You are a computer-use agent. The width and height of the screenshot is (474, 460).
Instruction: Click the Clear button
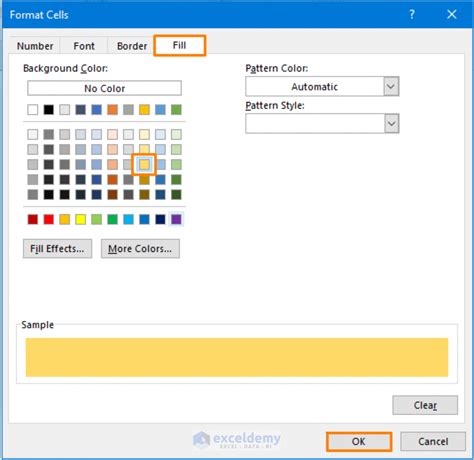425,405
